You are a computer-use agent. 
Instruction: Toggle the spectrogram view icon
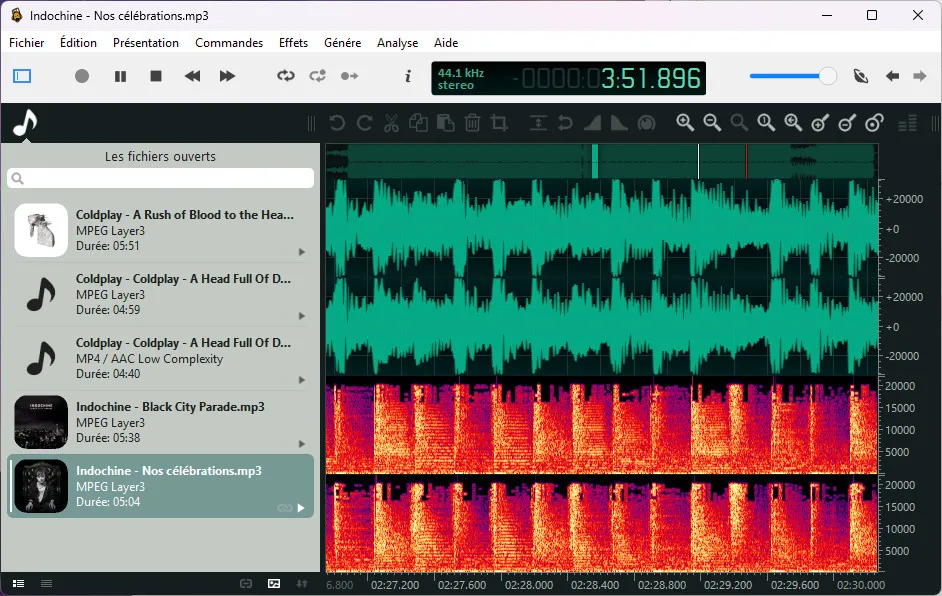pyautogui.click(x=274, y=583)
